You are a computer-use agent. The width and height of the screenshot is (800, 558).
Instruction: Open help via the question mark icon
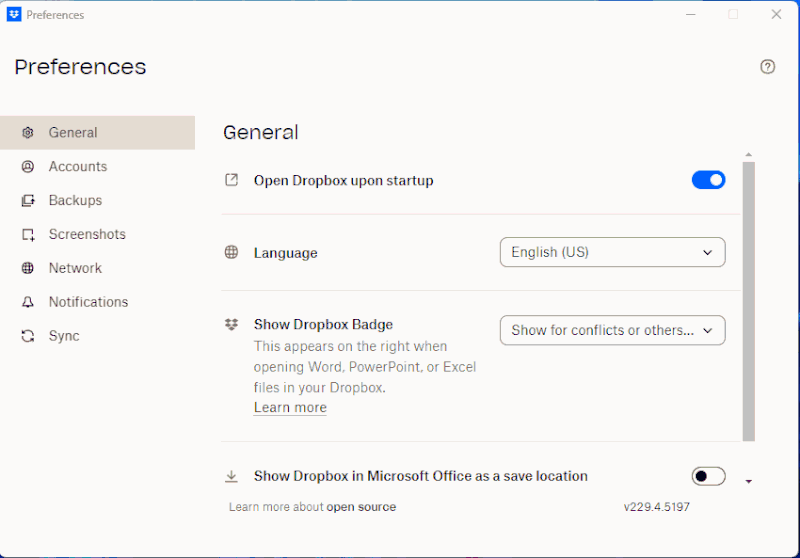point(768,67)
